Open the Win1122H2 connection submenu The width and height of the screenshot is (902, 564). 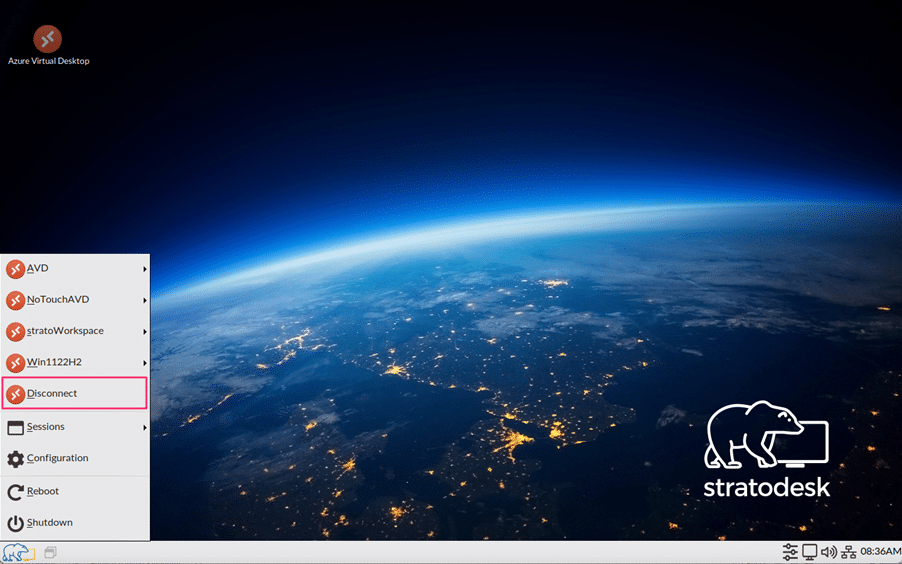coord(75,362)
